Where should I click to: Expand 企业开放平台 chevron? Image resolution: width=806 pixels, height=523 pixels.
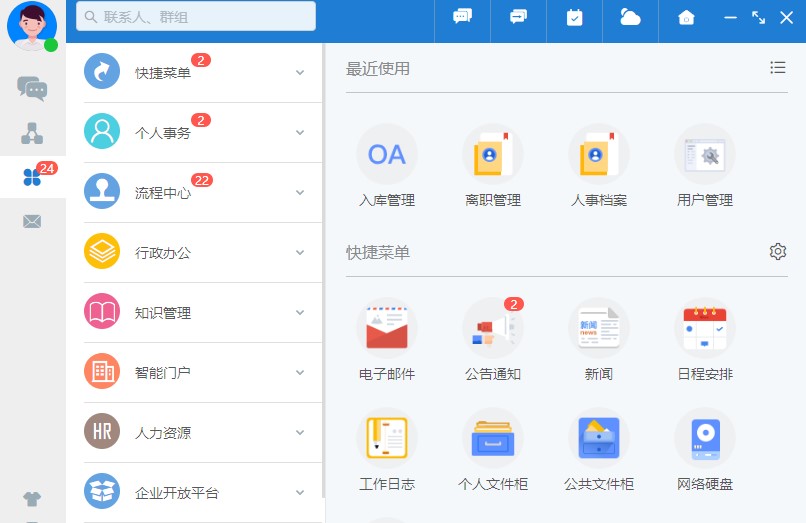pyautogui.click(x=300, y=493)
